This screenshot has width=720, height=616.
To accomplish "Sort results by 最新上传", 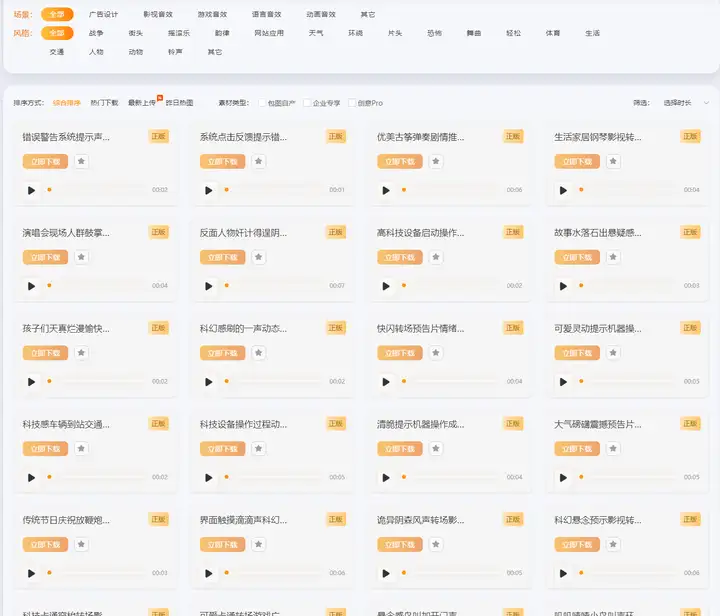I will tap(142, 103).
